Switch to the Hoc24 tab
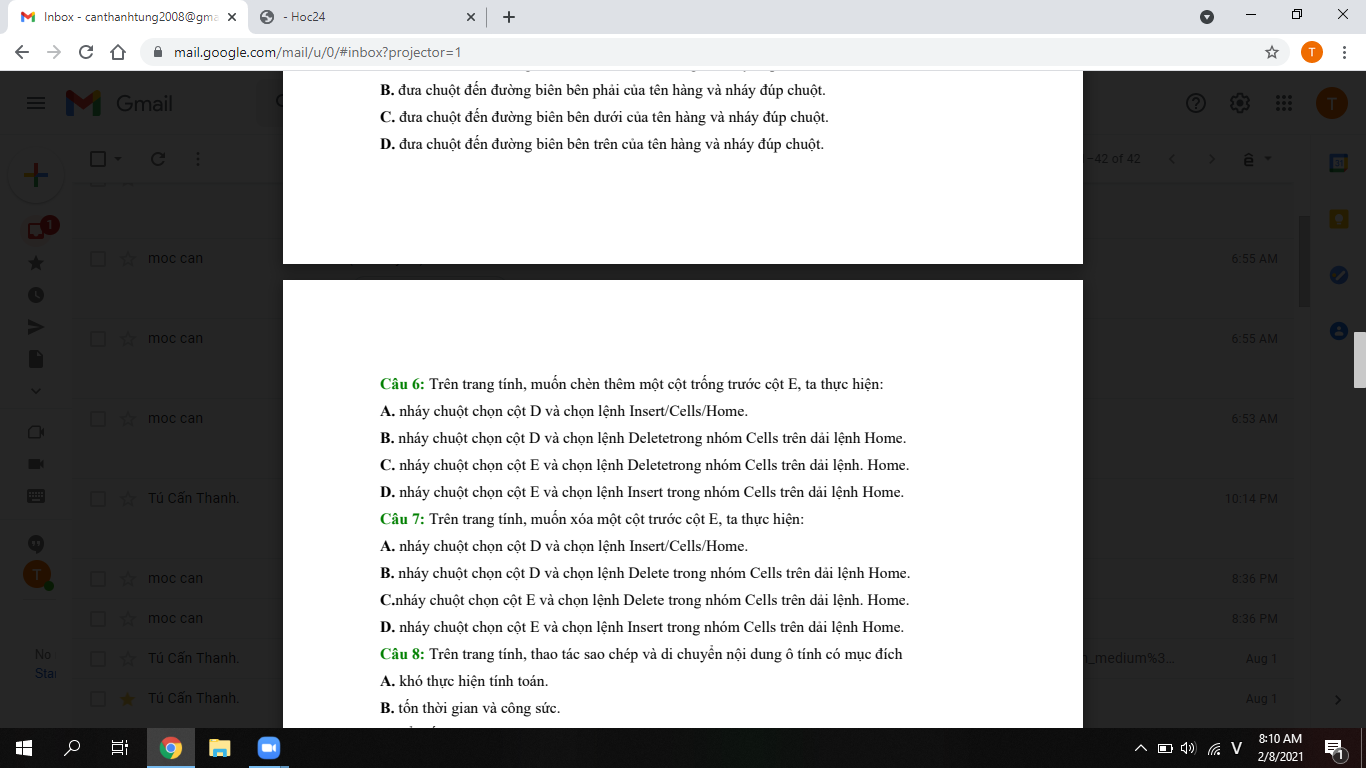Viewport: 1366px width, 768px height. pos(367,17)
